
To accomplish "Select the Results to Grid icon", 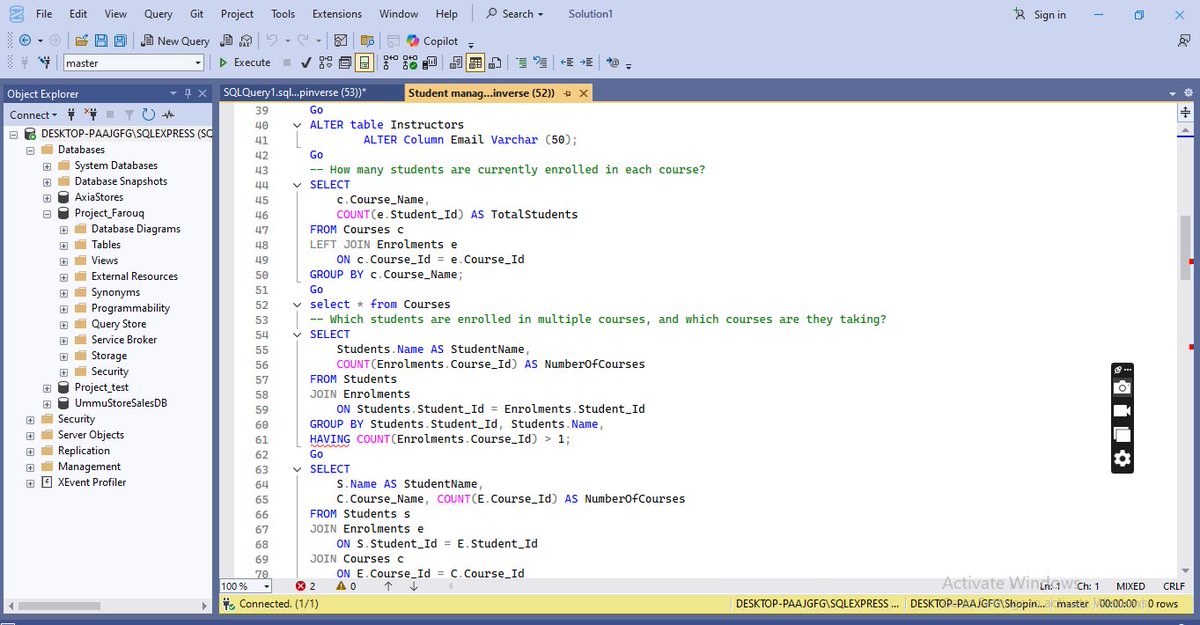I will [476, 62].
